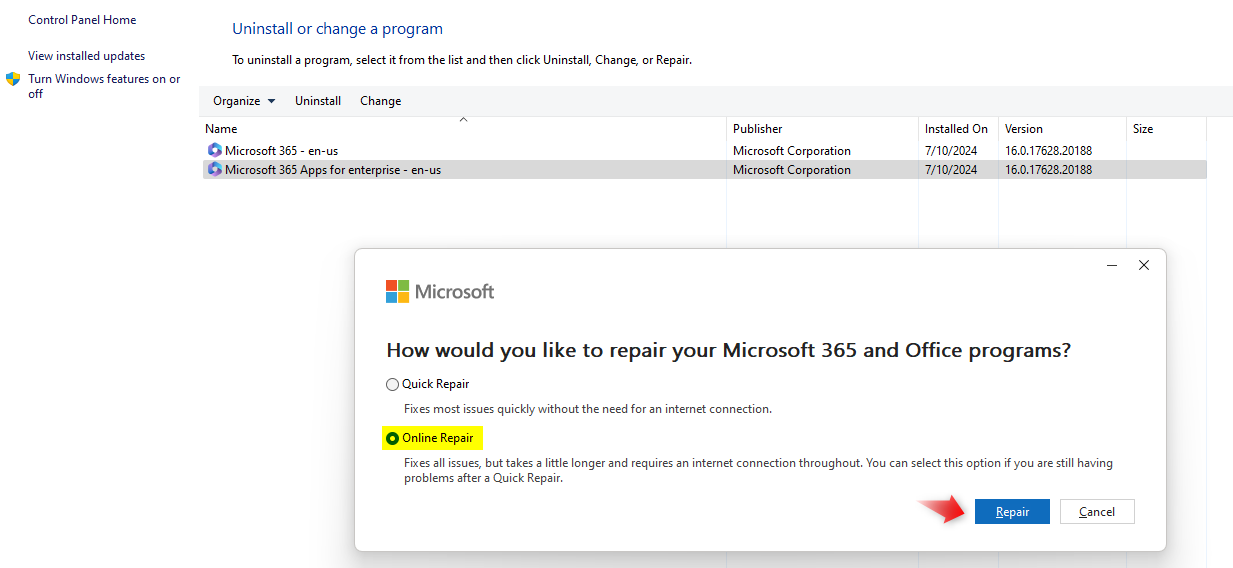Open the Organize dropdown menu

tap(244, 101)
